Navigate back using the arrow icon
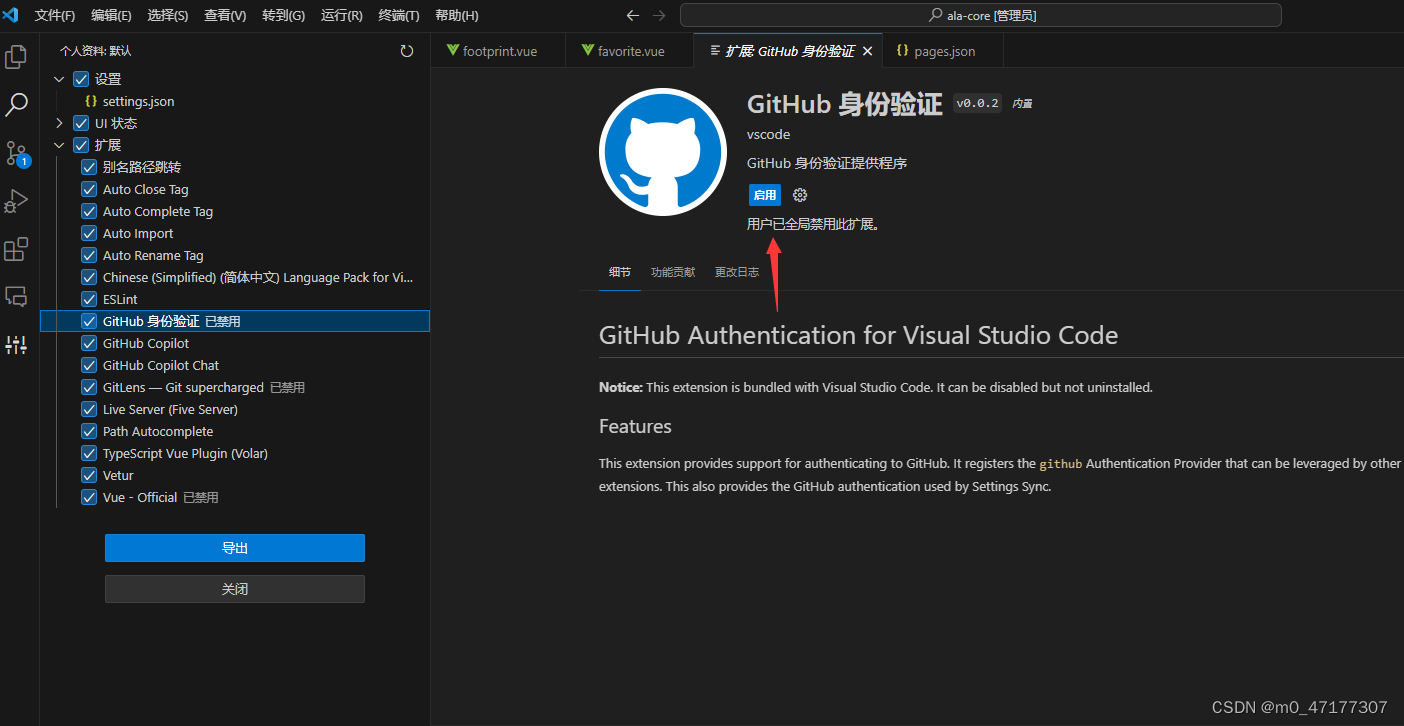The image size is (1404, 726). click(x=633, y=15)
